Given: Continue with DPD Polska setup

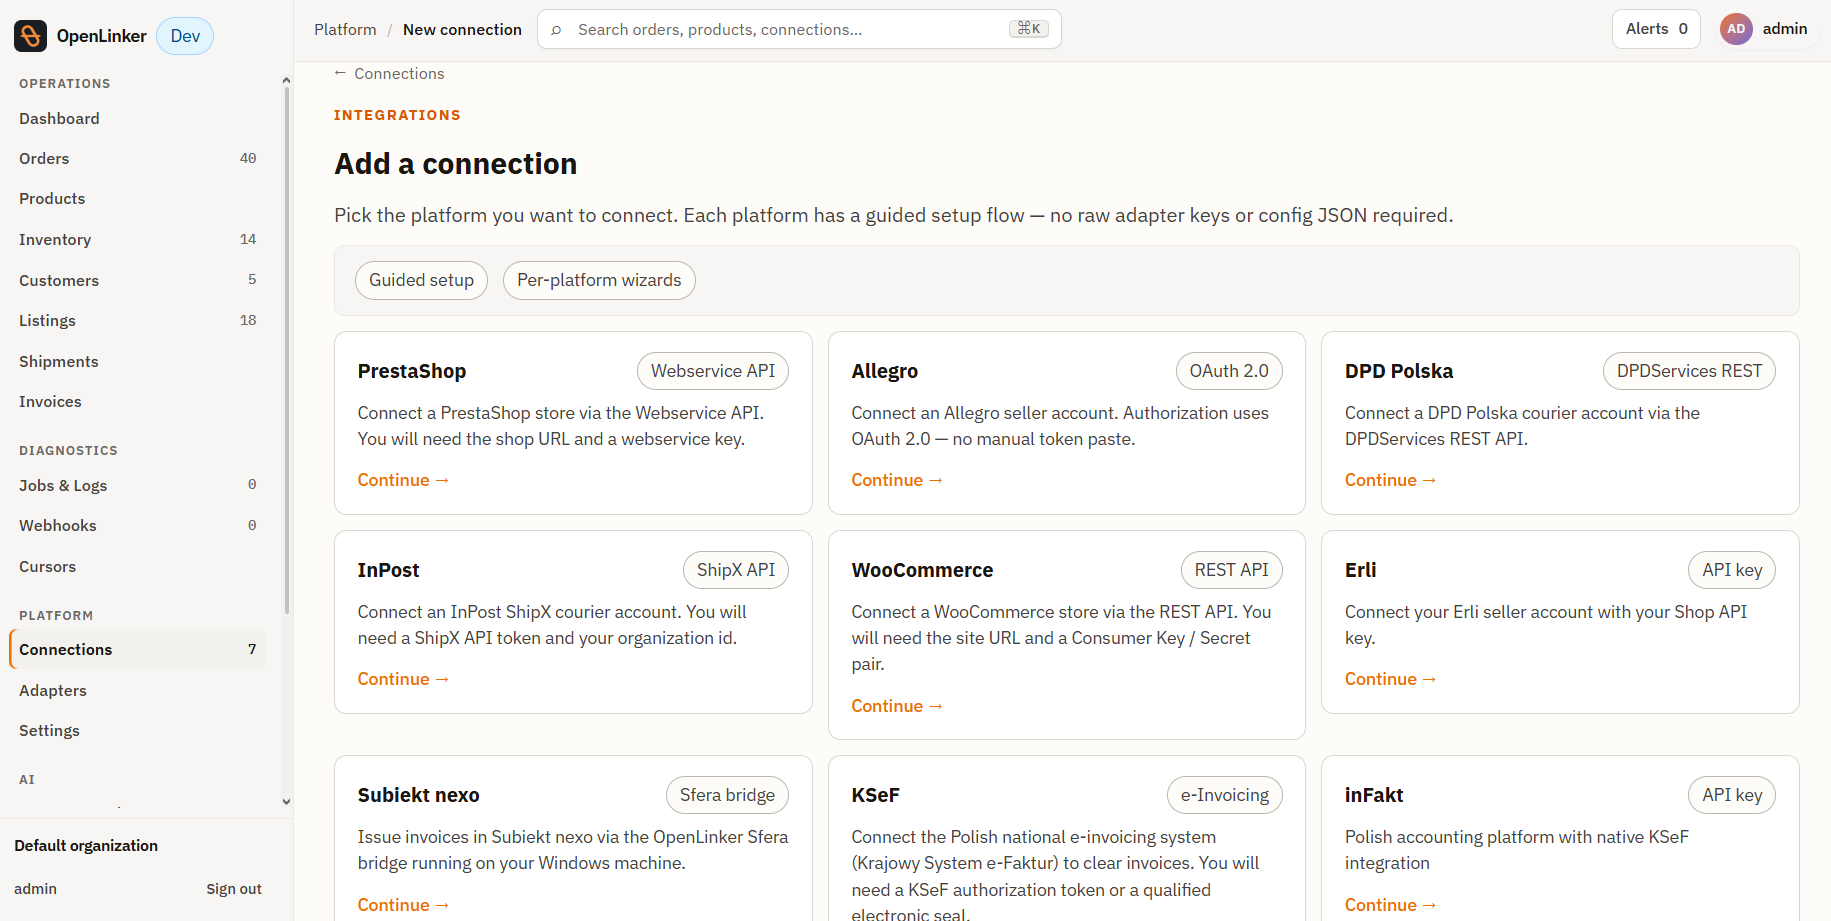Looking at the screenshot, I should point(1391,480).
